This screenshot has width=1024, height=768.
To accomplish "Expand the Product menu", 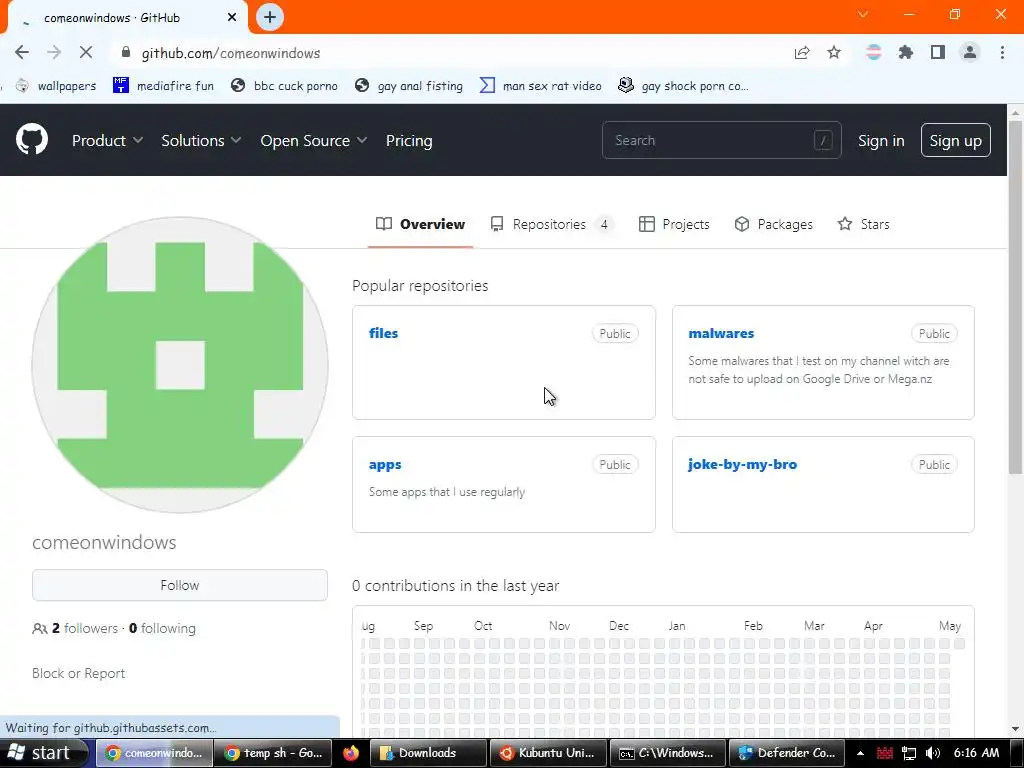I will coord(107,140).
